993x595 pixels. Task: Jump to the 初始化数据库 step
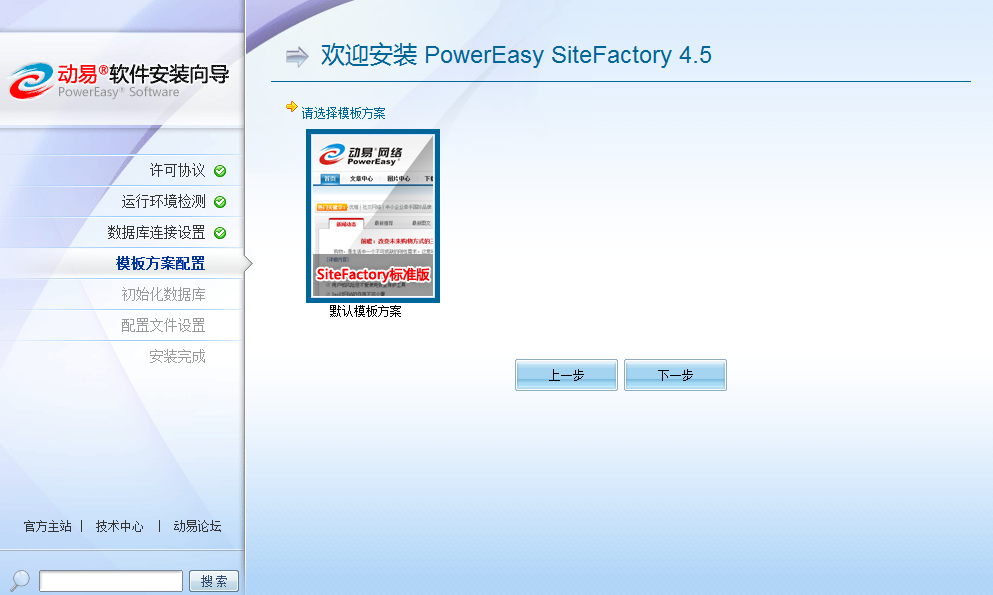(x=163, y=295)
